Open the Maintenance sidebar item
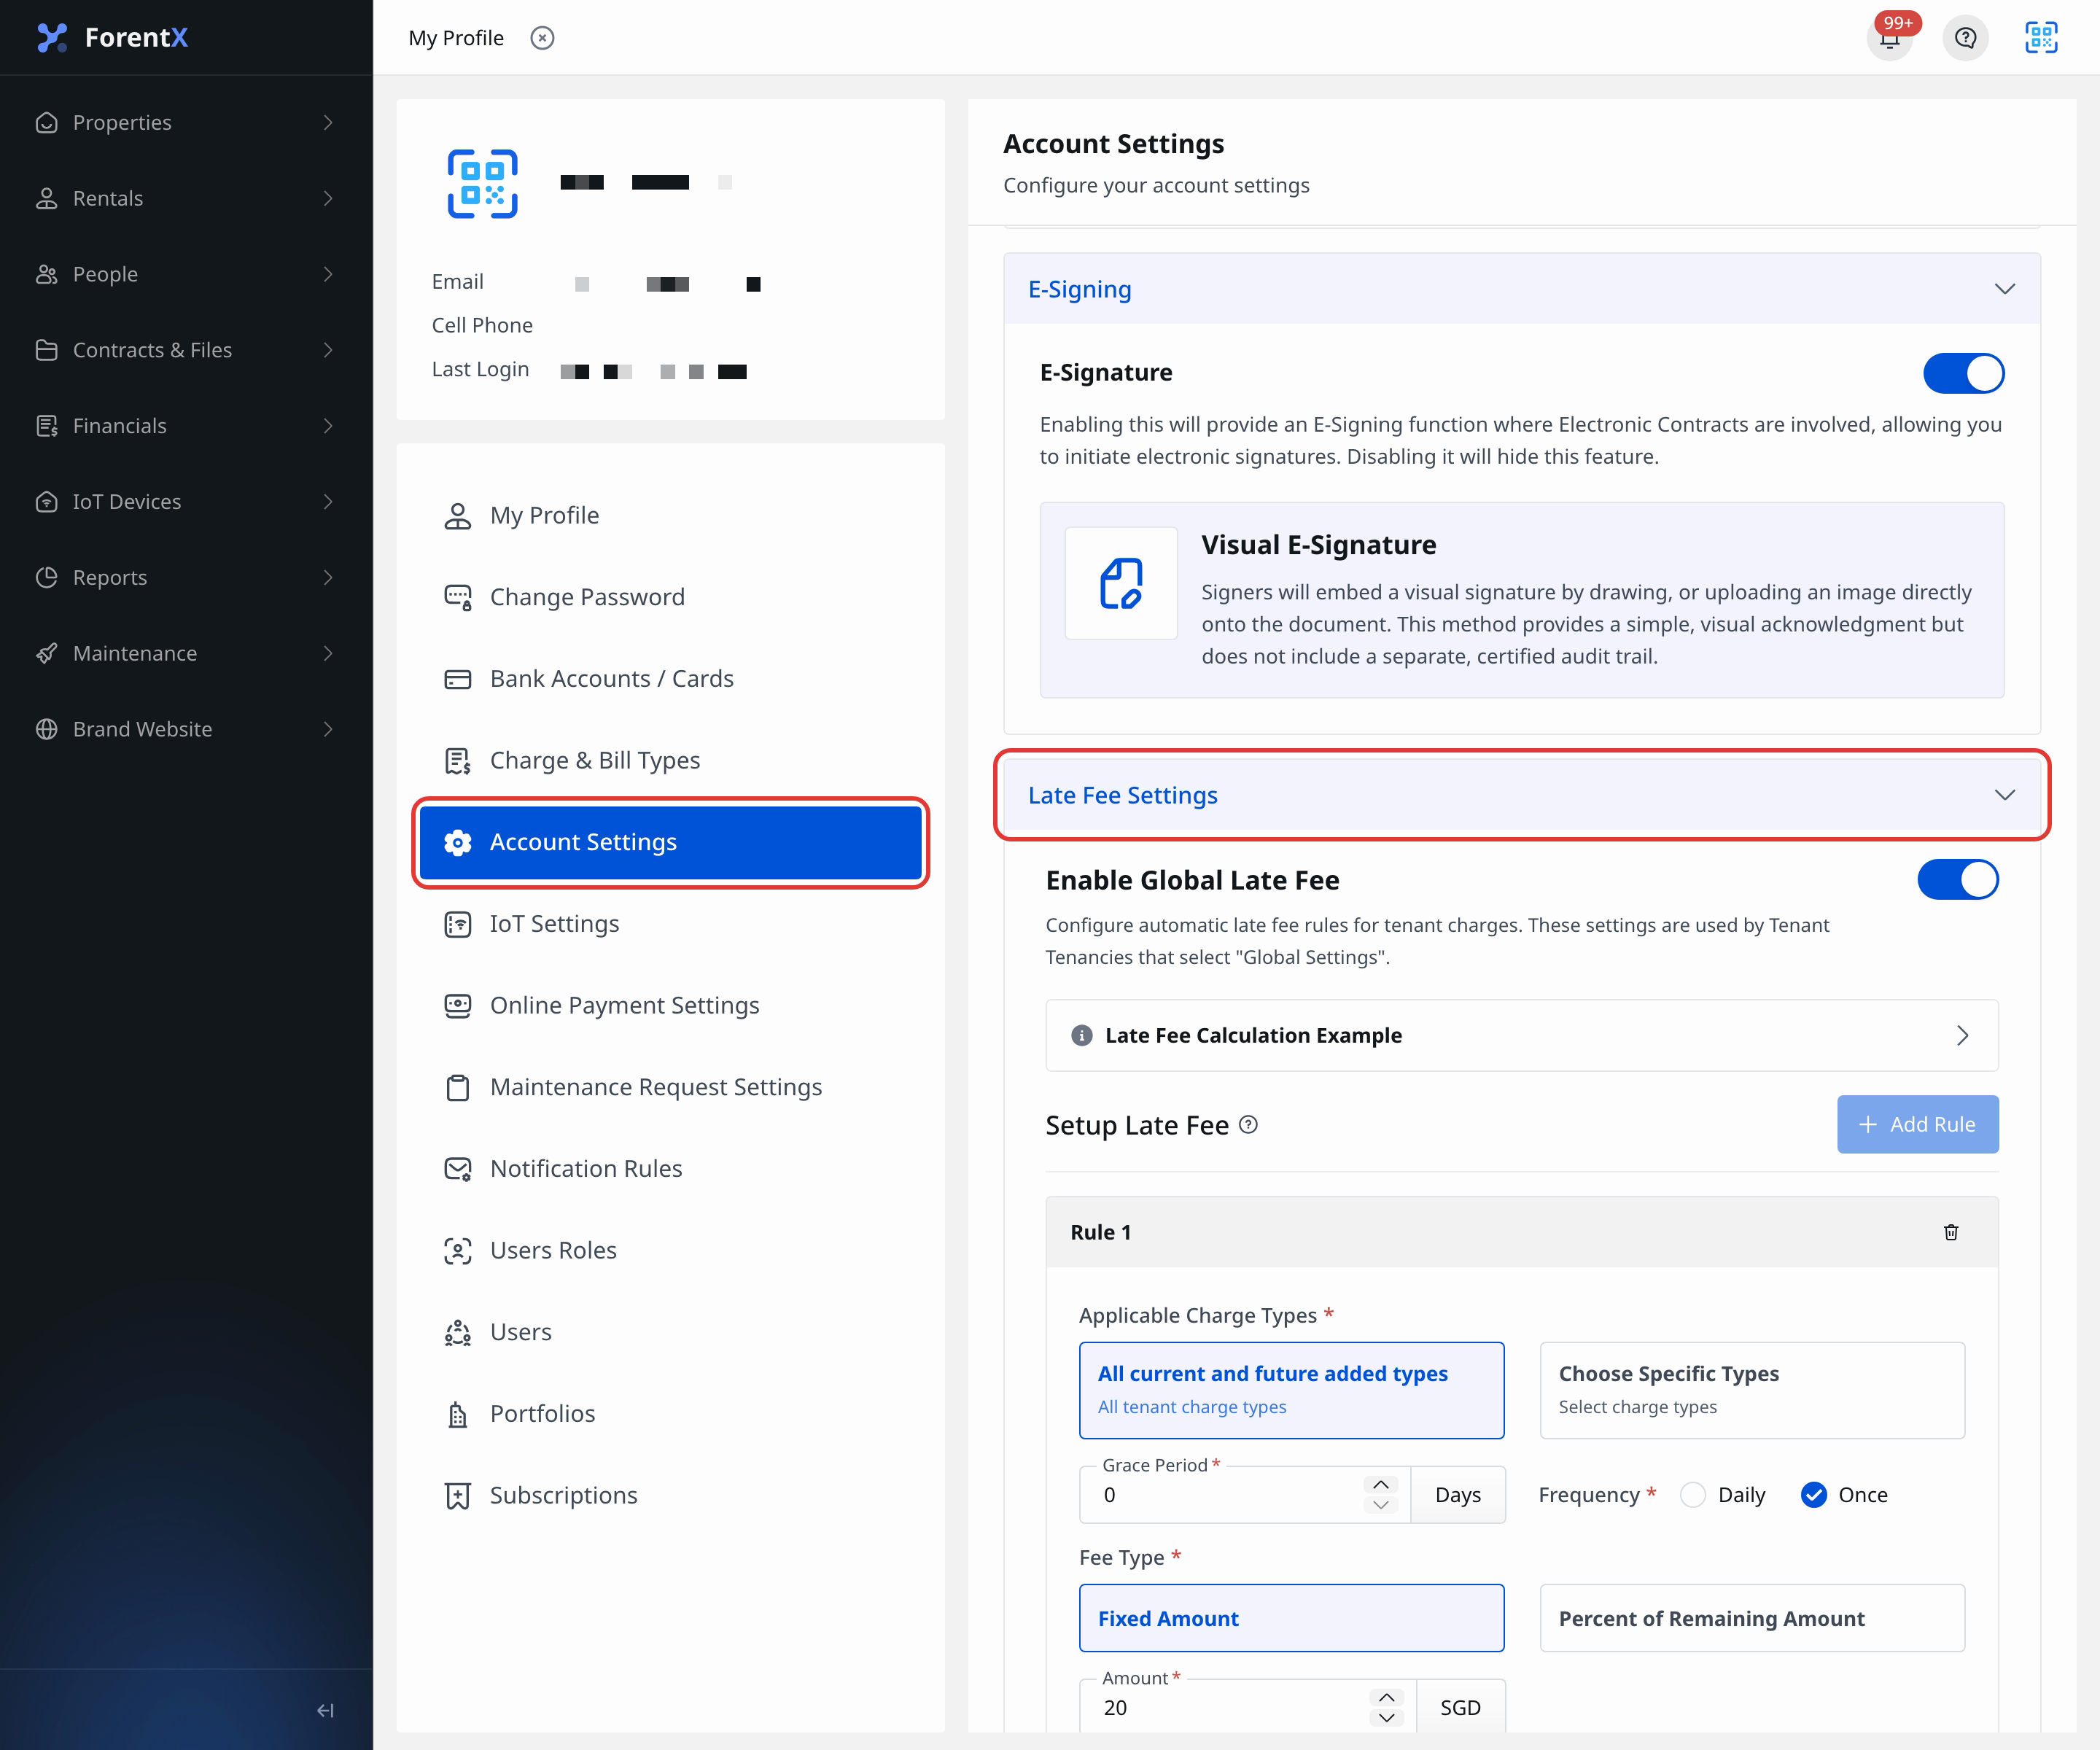This screenshot has height=1750, width=2100. [x=186, y=653]
